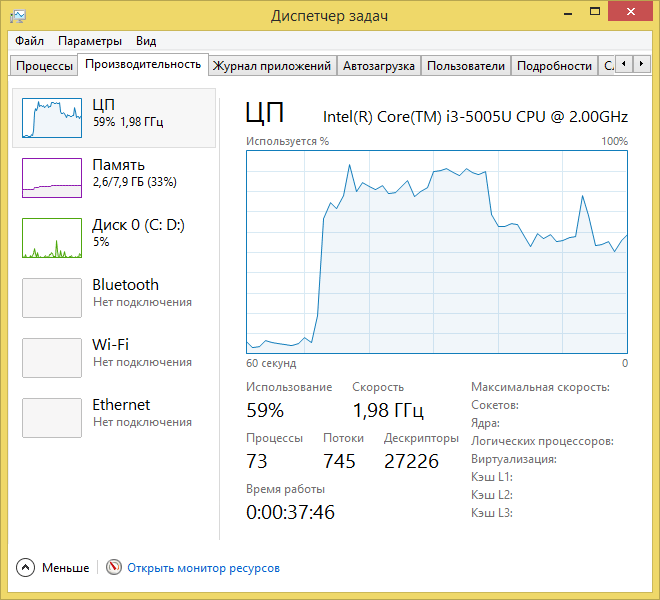Click the 60 секунд axis label
This screenshot has width=660, height=600.
pyautogui.click(x=271, y=363)
